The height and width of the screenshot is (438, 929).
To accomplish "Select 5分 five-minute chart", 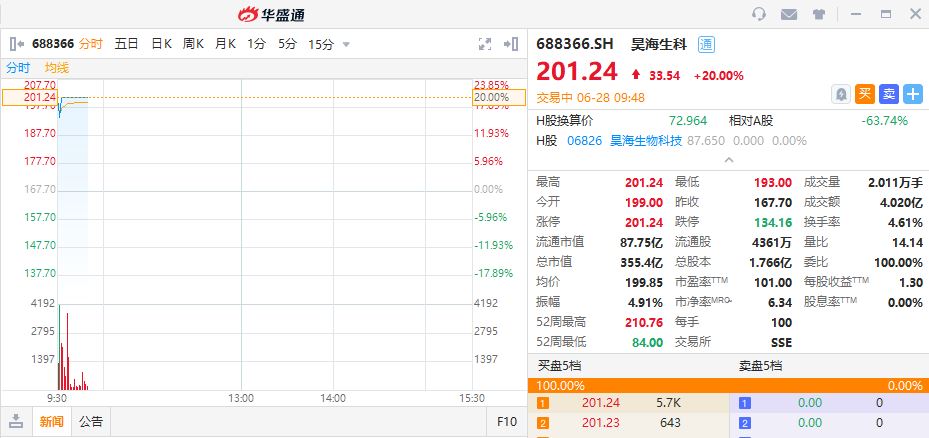I will point(287,44).
